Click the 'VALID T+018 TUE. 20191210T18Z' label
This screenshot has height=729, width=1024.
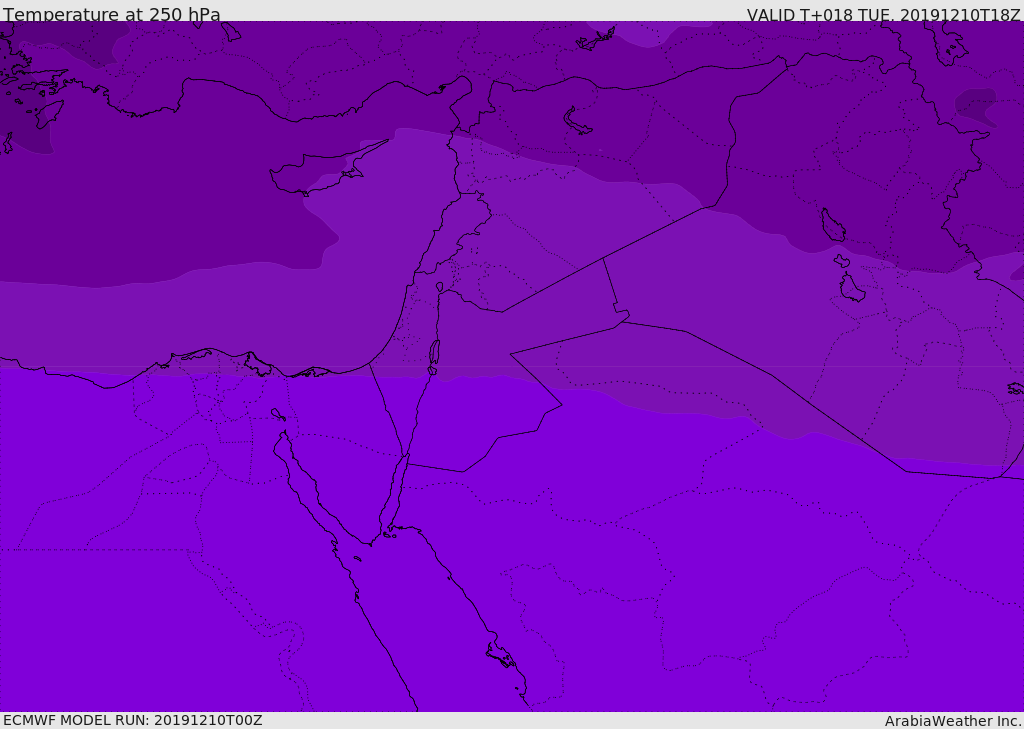pos(884,14)
